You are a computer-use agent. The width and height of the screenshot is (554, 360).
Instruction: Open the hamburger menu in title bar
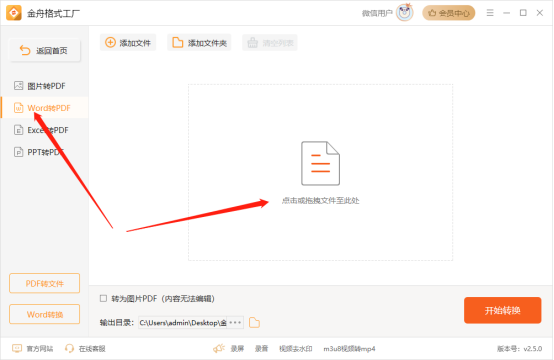pyautogui.click(x=490, y=13)
